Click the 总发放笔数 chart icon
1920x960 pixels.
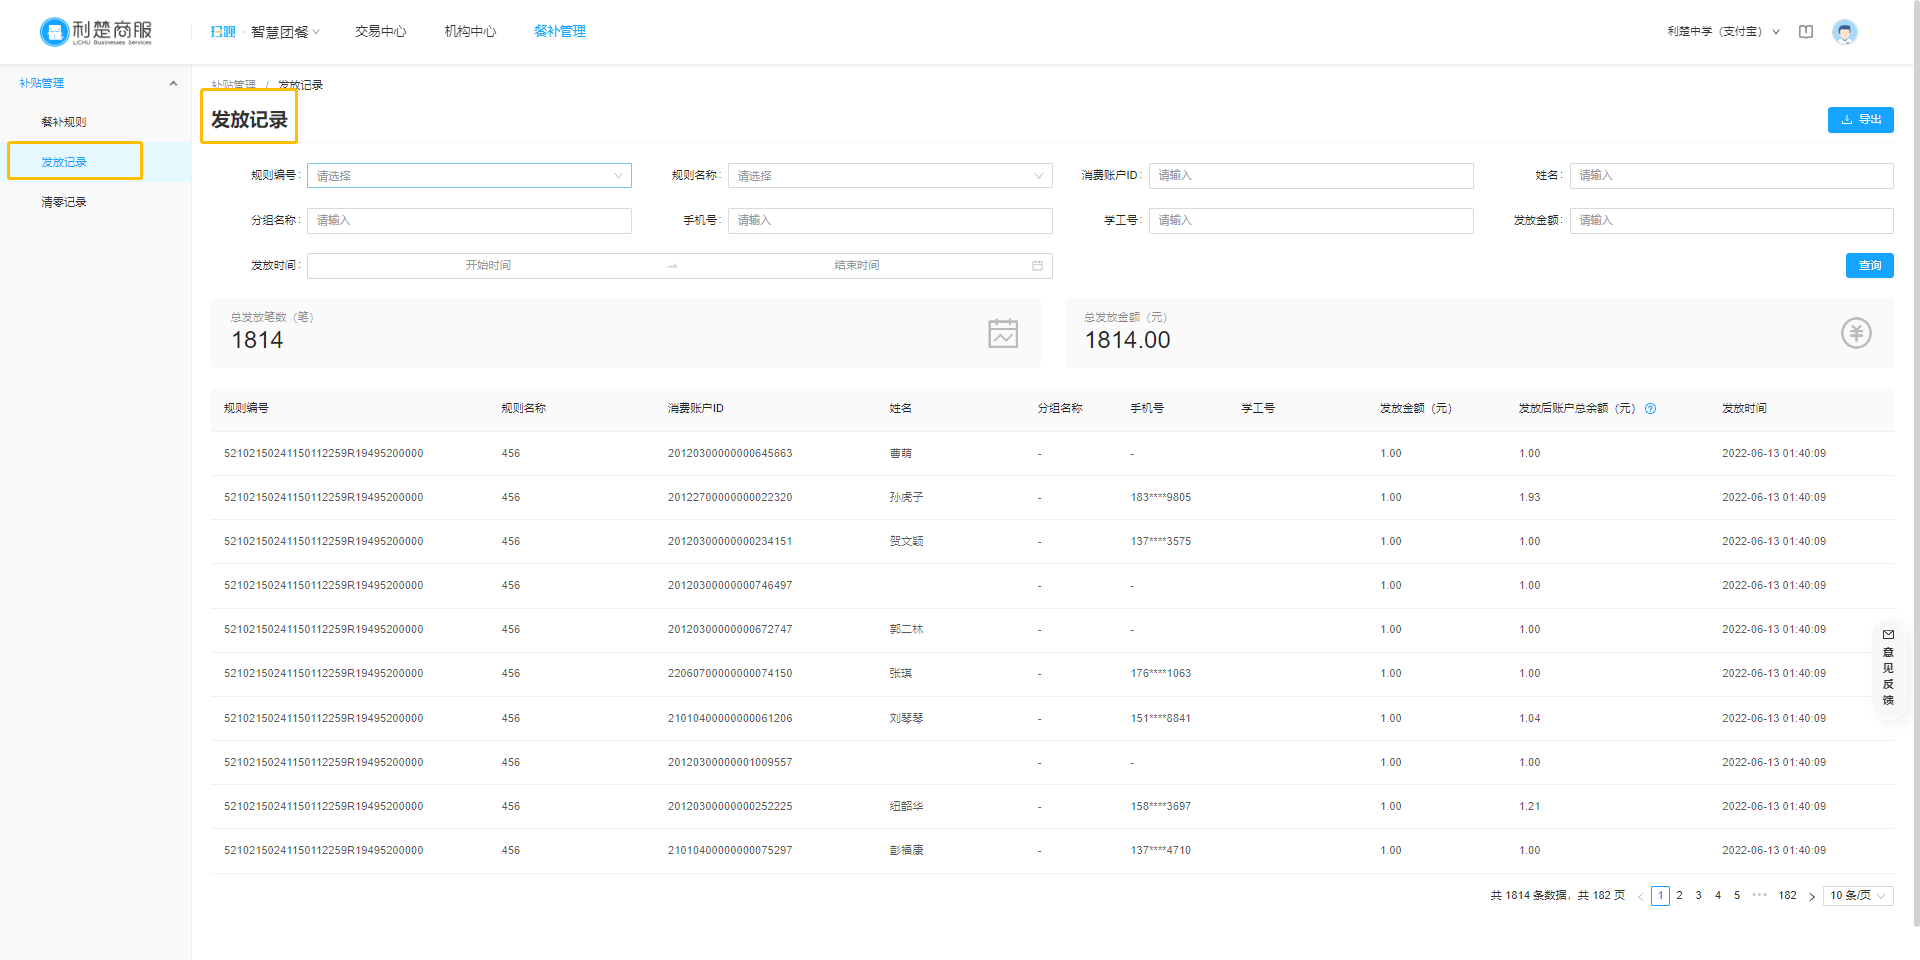click(1003, 333)
